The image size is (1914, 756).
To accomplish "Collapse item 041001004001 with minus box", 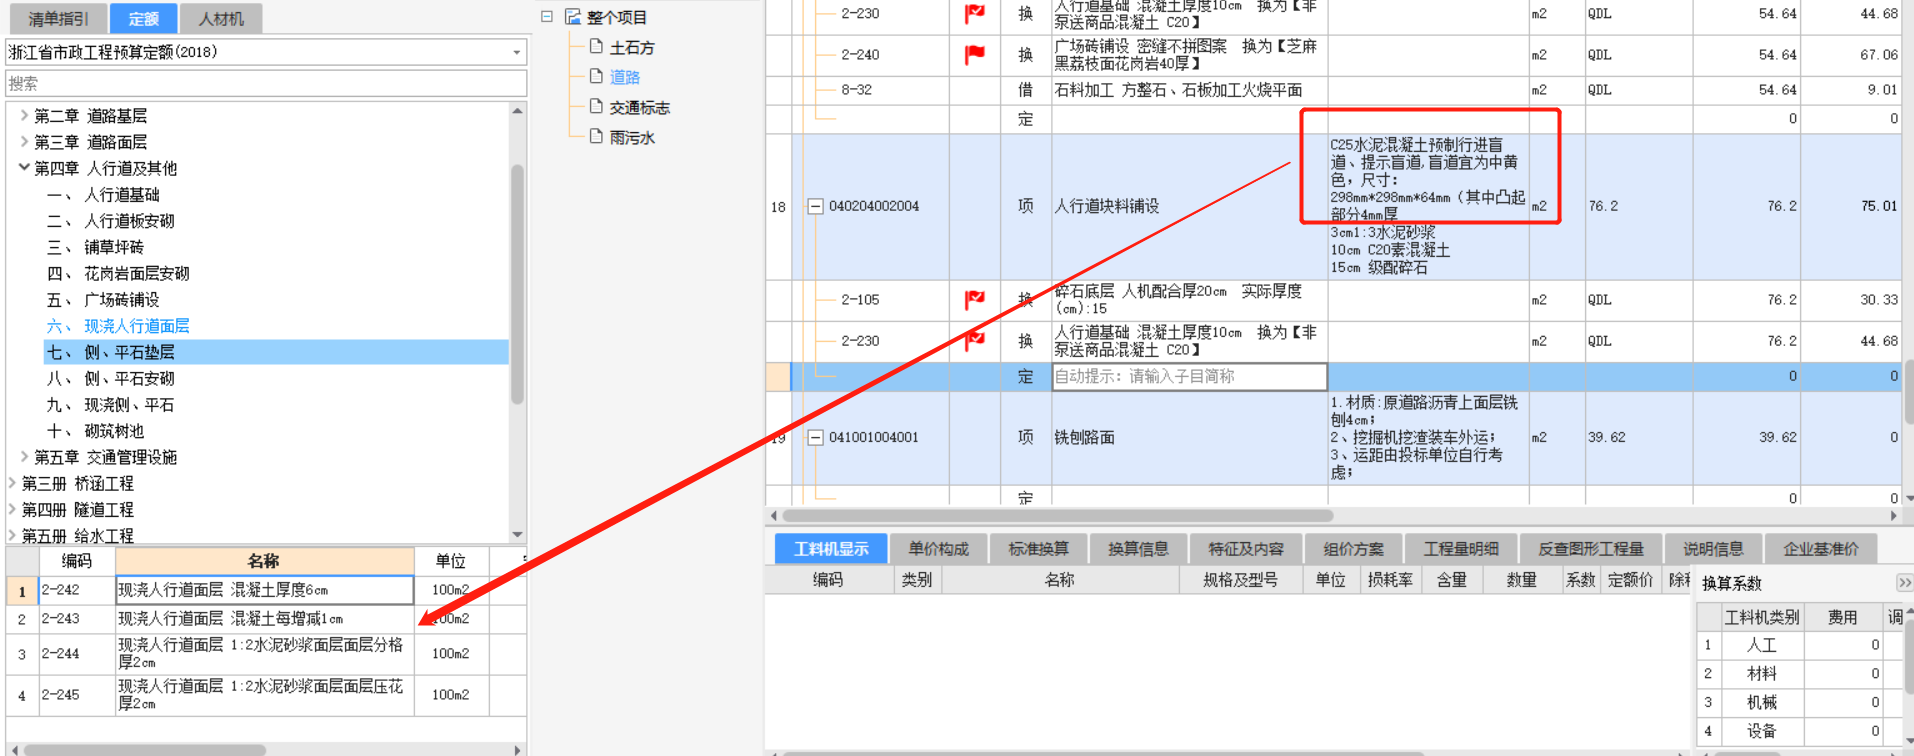I will pyautogui.click(x=815, y=437).
